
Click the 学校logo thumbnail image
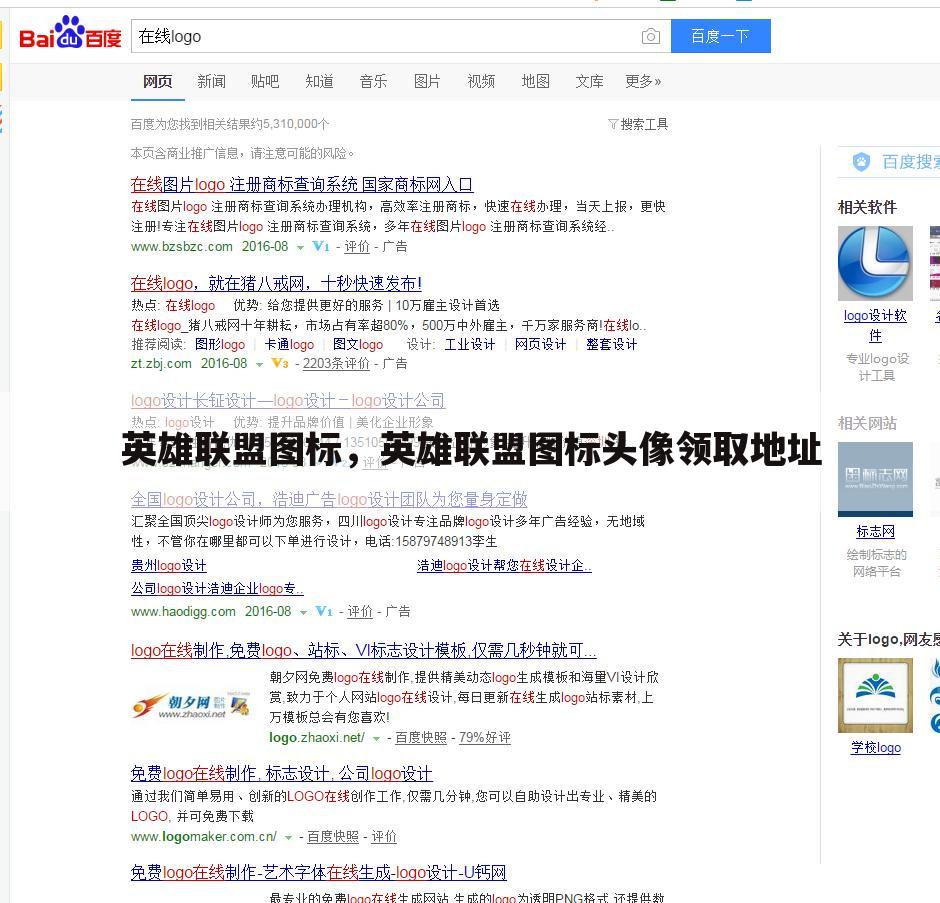[x=875, y=695]
